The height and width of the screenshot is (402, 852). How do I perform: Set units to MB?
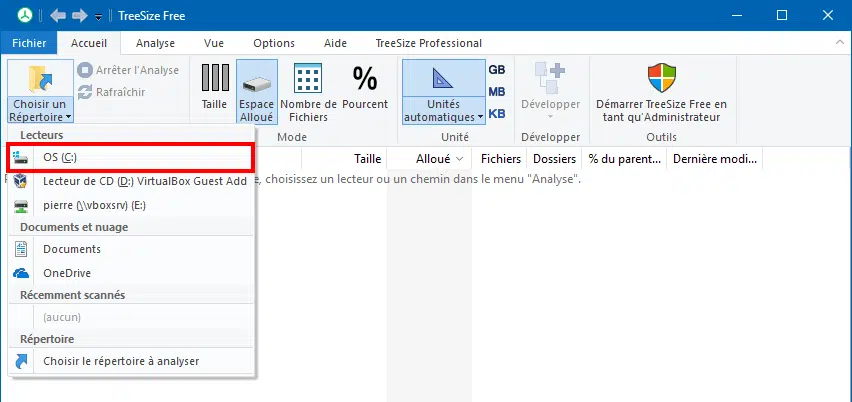497,92
